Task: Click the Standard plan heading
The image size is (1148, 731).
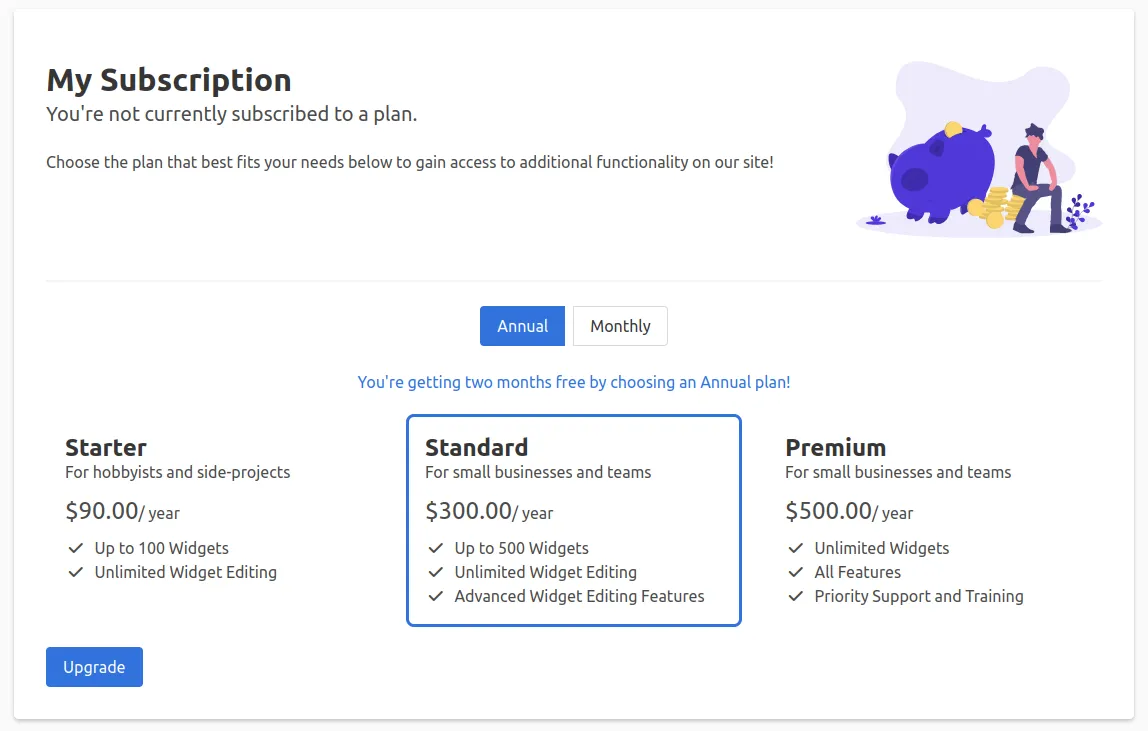Action: (477, 447)
